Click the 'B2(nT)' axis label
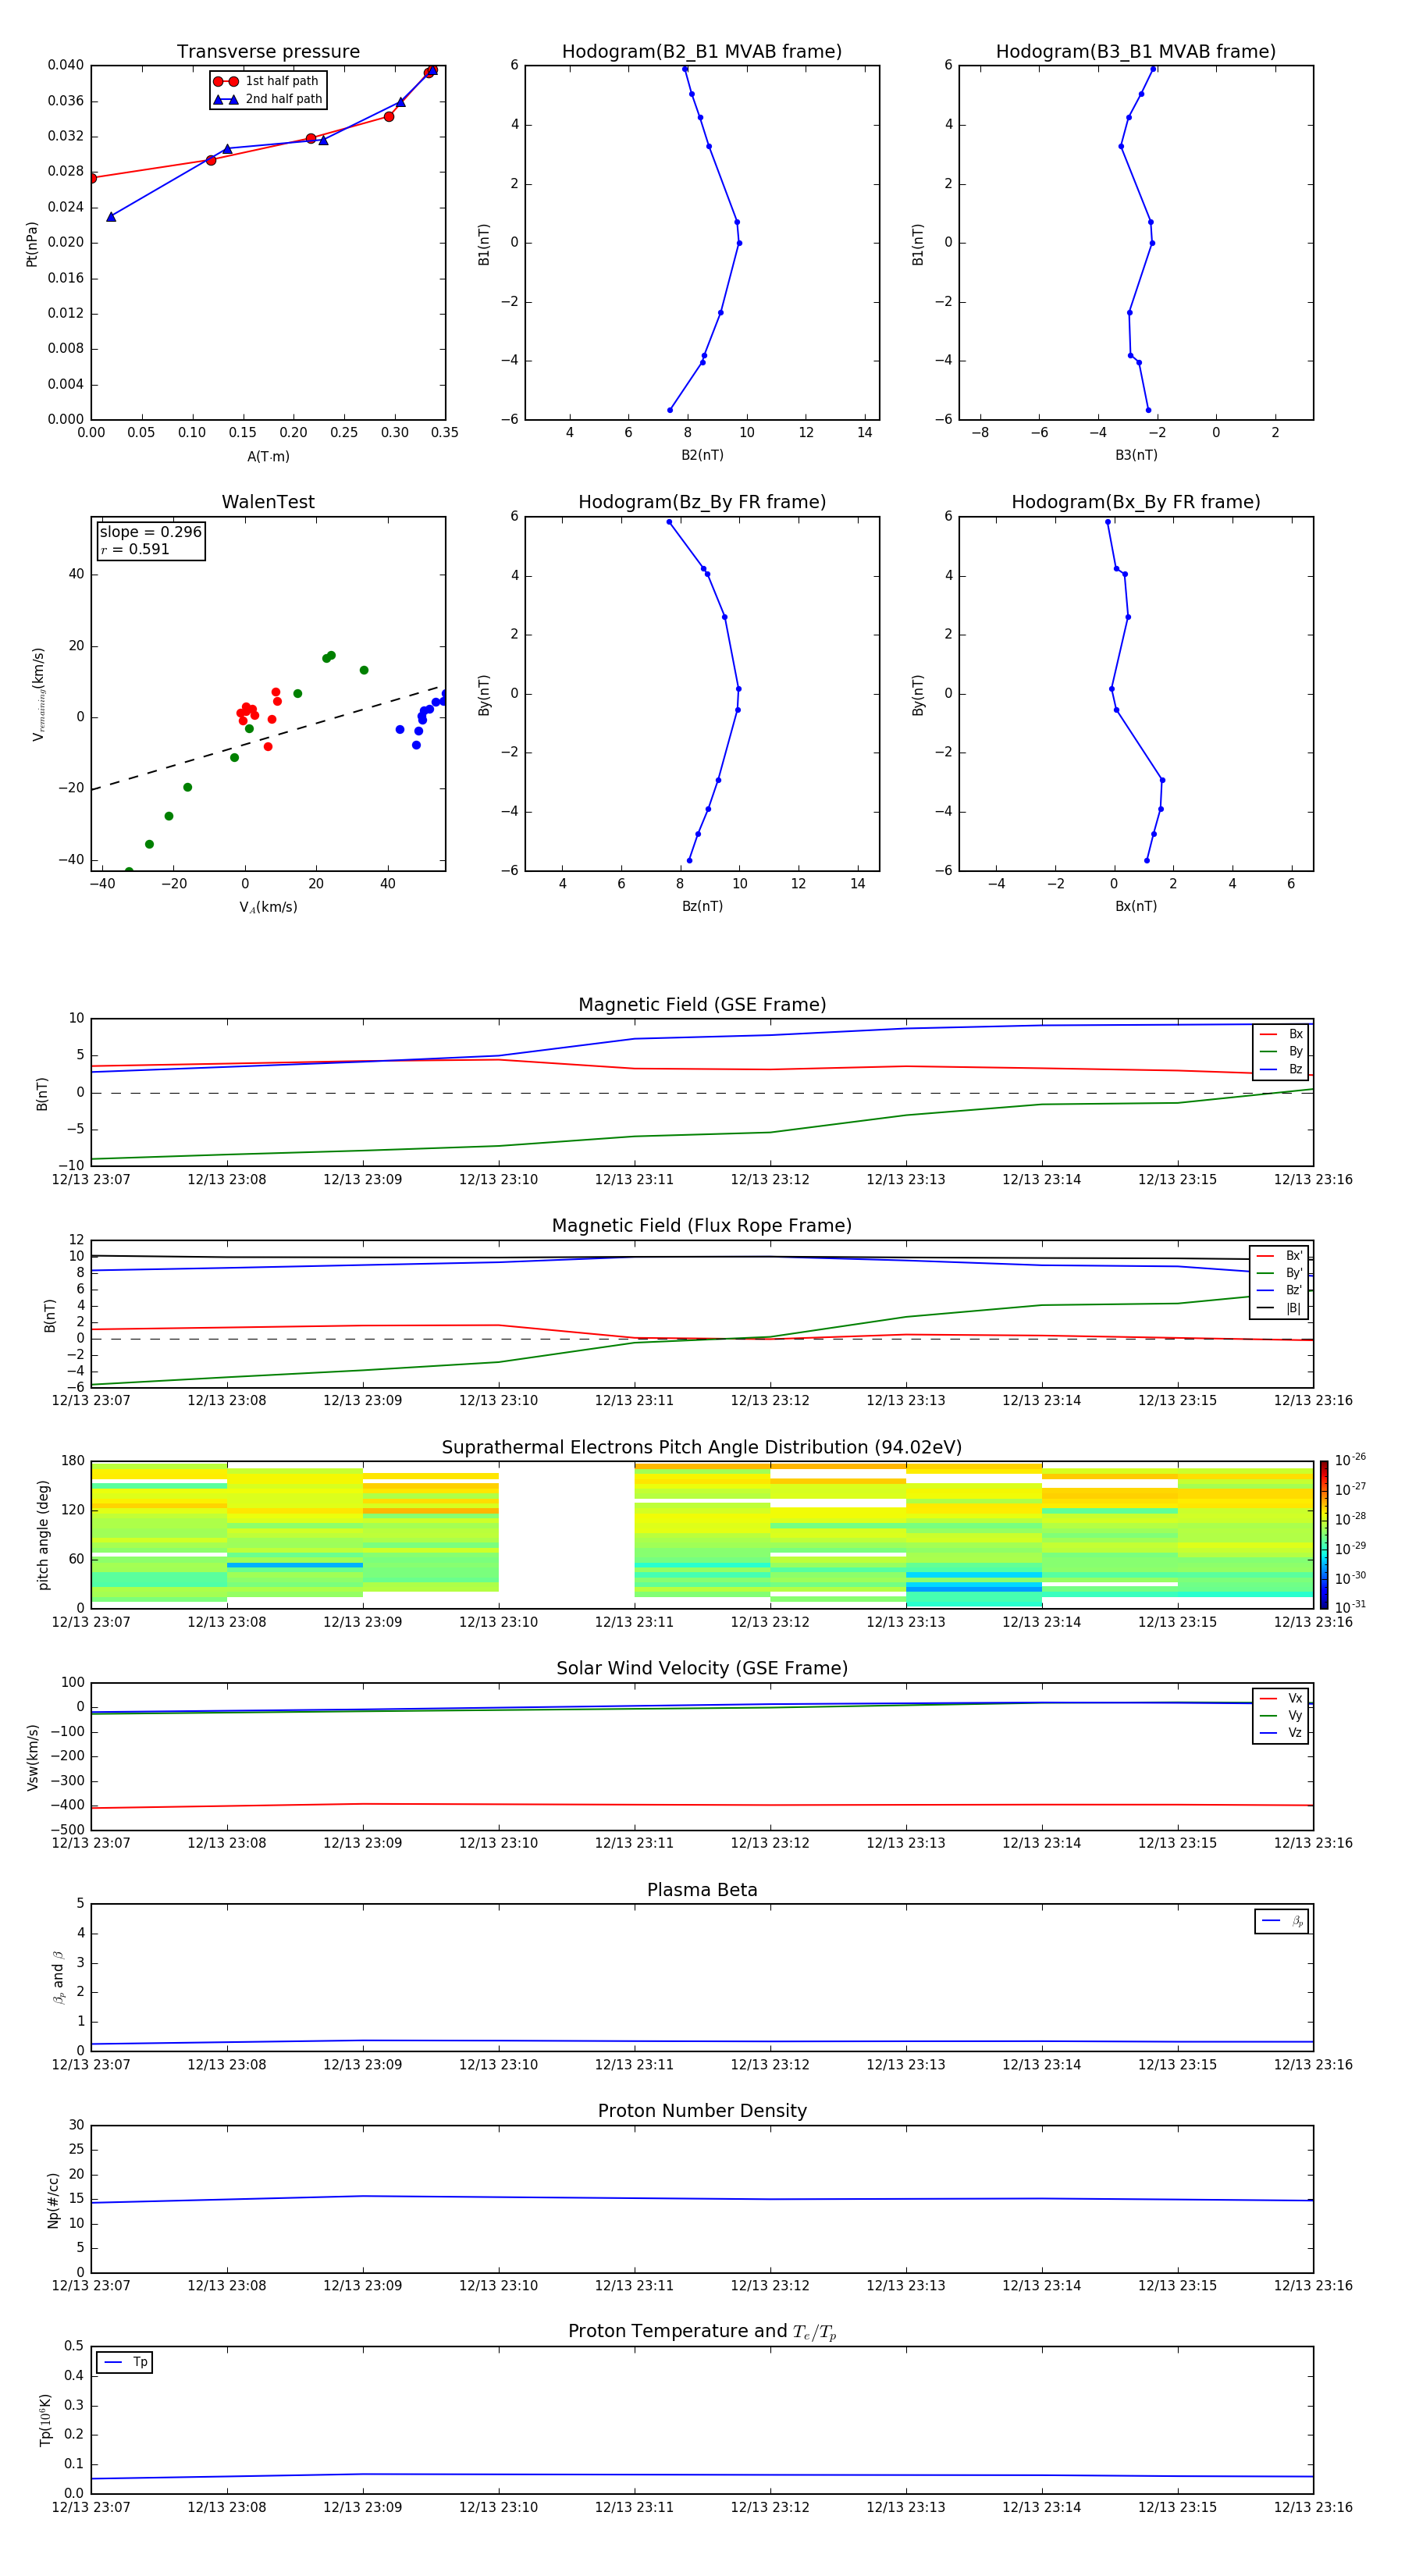The image size is (1405, 2576). [x=702, y=455]
